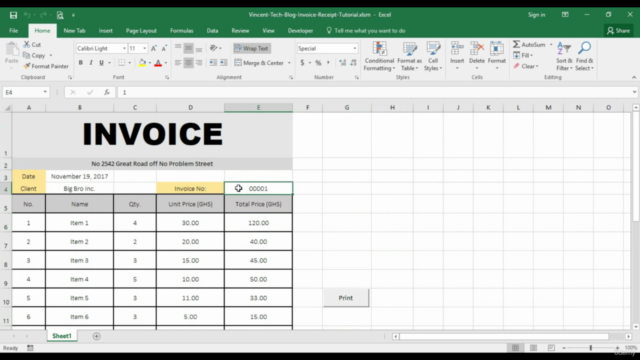640x360 pixels.
Task: Click the Insert Function fx icon
Action: (x=107, y=92)
